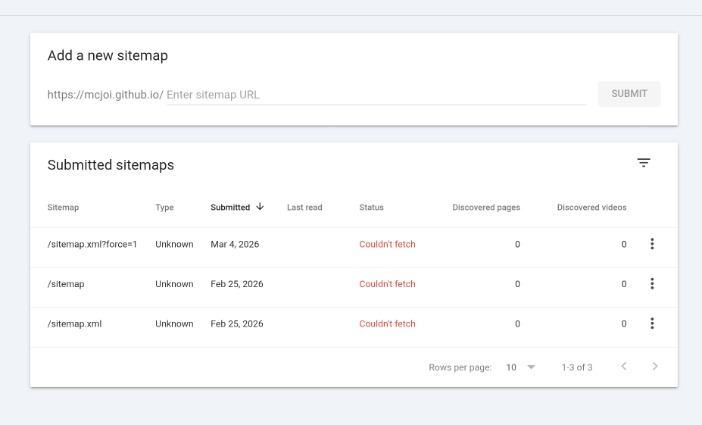
Task: Click the sort arrow next to Submitted
Action: [260, 207]
